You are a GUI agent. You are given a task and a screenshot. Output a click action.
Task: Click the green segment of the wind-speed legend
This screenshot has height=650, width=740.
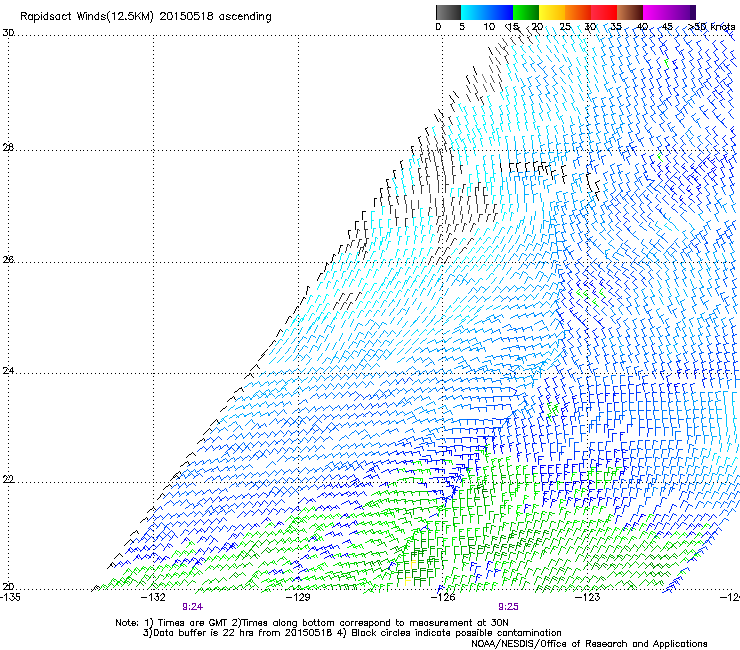(526, 12)
